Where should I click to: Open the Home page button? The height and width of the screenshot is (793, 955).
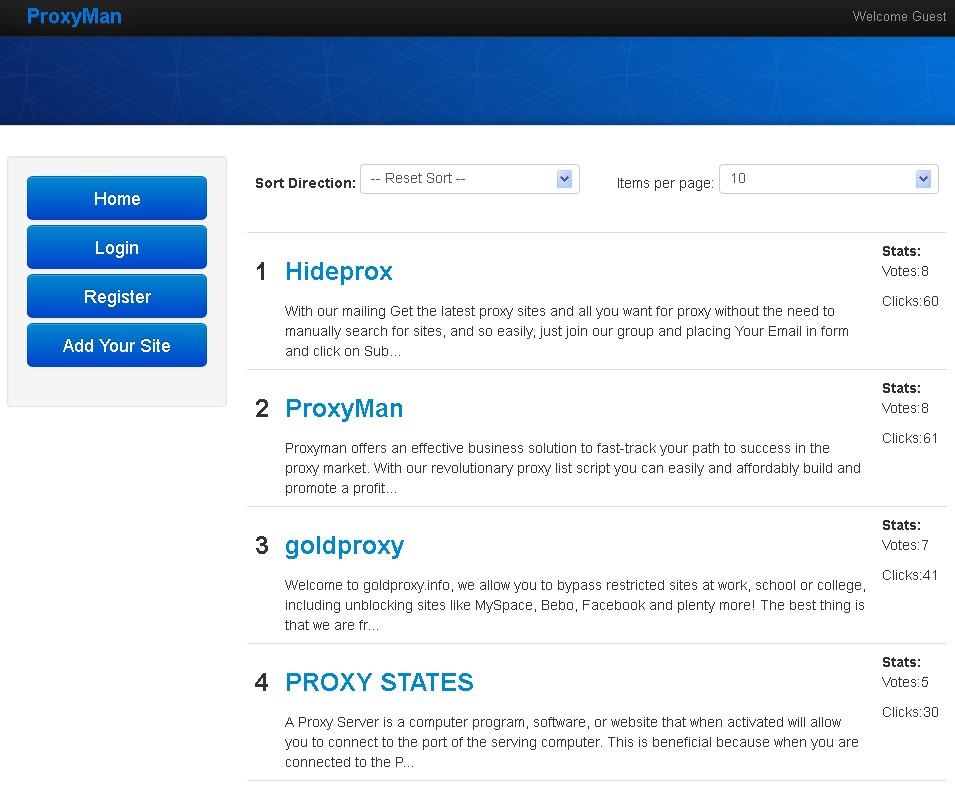click(117, 198)
